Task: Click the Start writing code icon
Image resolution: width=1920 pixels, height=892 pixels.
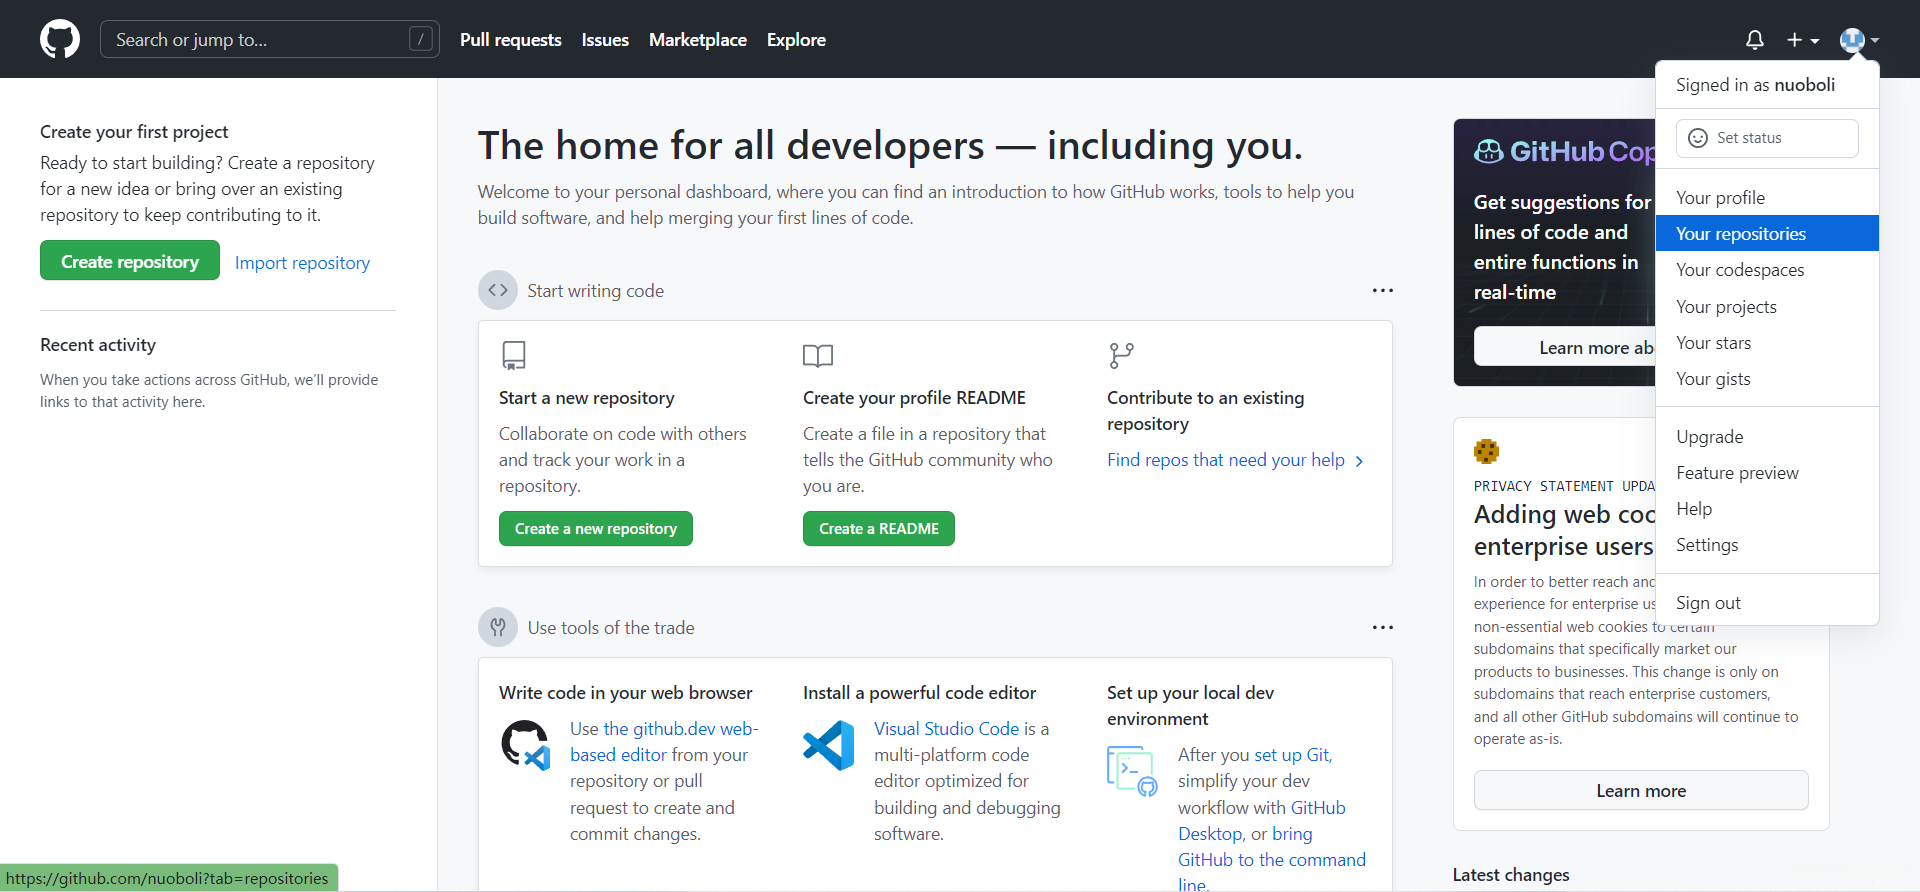Action: pos(498,291)
